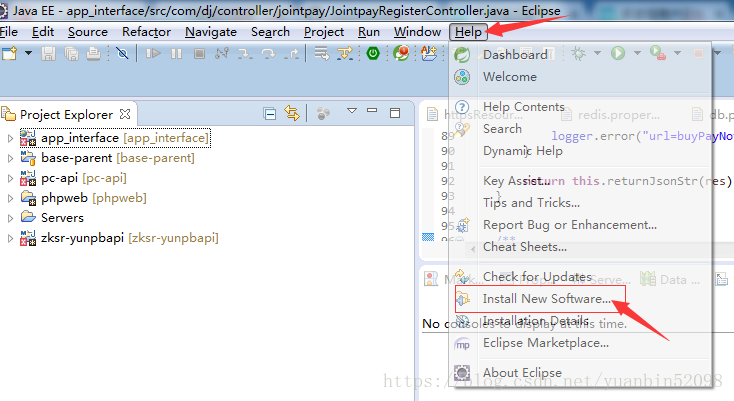
Task: Click Collapse All in Project Explorer
Action: click(x=270, y=113)
